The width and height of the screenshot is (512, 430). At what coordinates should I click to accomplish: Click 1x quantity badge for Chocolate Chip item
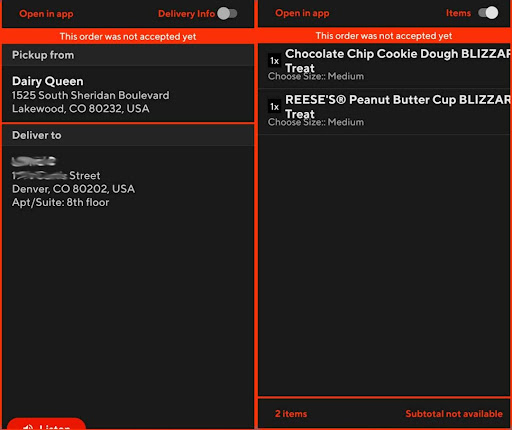pyautogui.click(x=274, y=61)
